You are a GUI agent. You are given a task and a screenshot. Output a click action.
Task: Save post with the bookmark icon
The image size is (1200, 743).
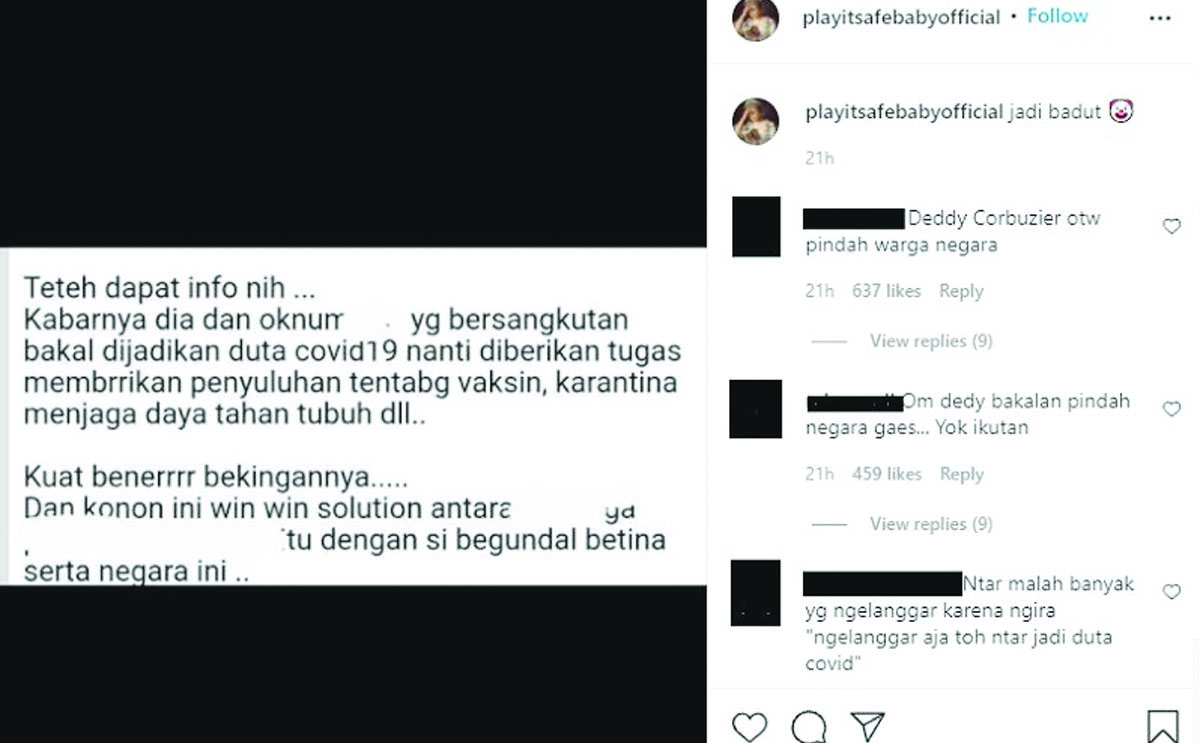click(1162, 726)
